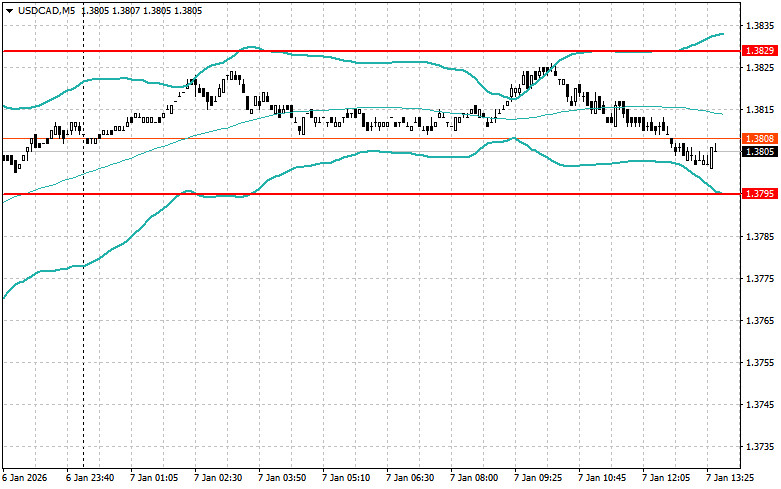
Task: Click the 1.3735 price scale label
Action: [x=760, y=447]
